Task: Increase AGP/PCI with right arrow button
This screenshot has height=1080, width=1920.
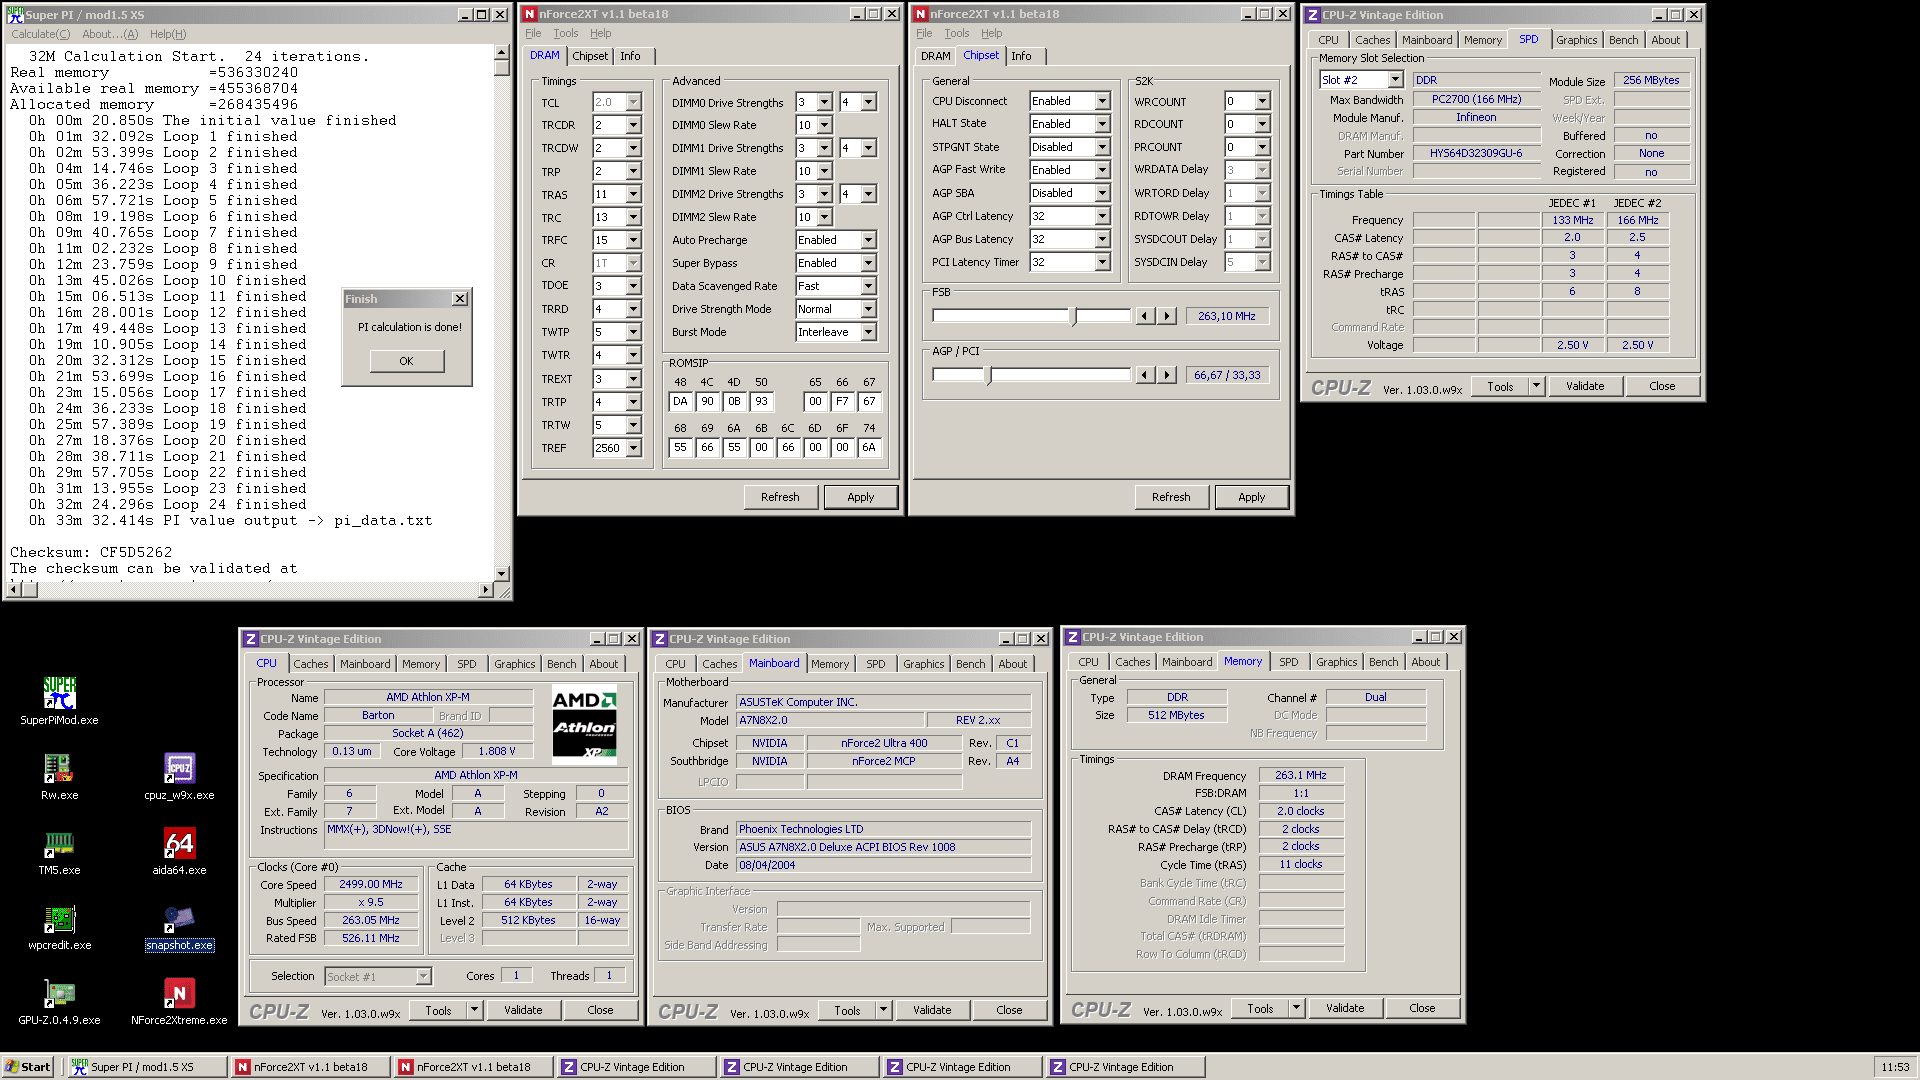Action: (x=1167, y=375)
